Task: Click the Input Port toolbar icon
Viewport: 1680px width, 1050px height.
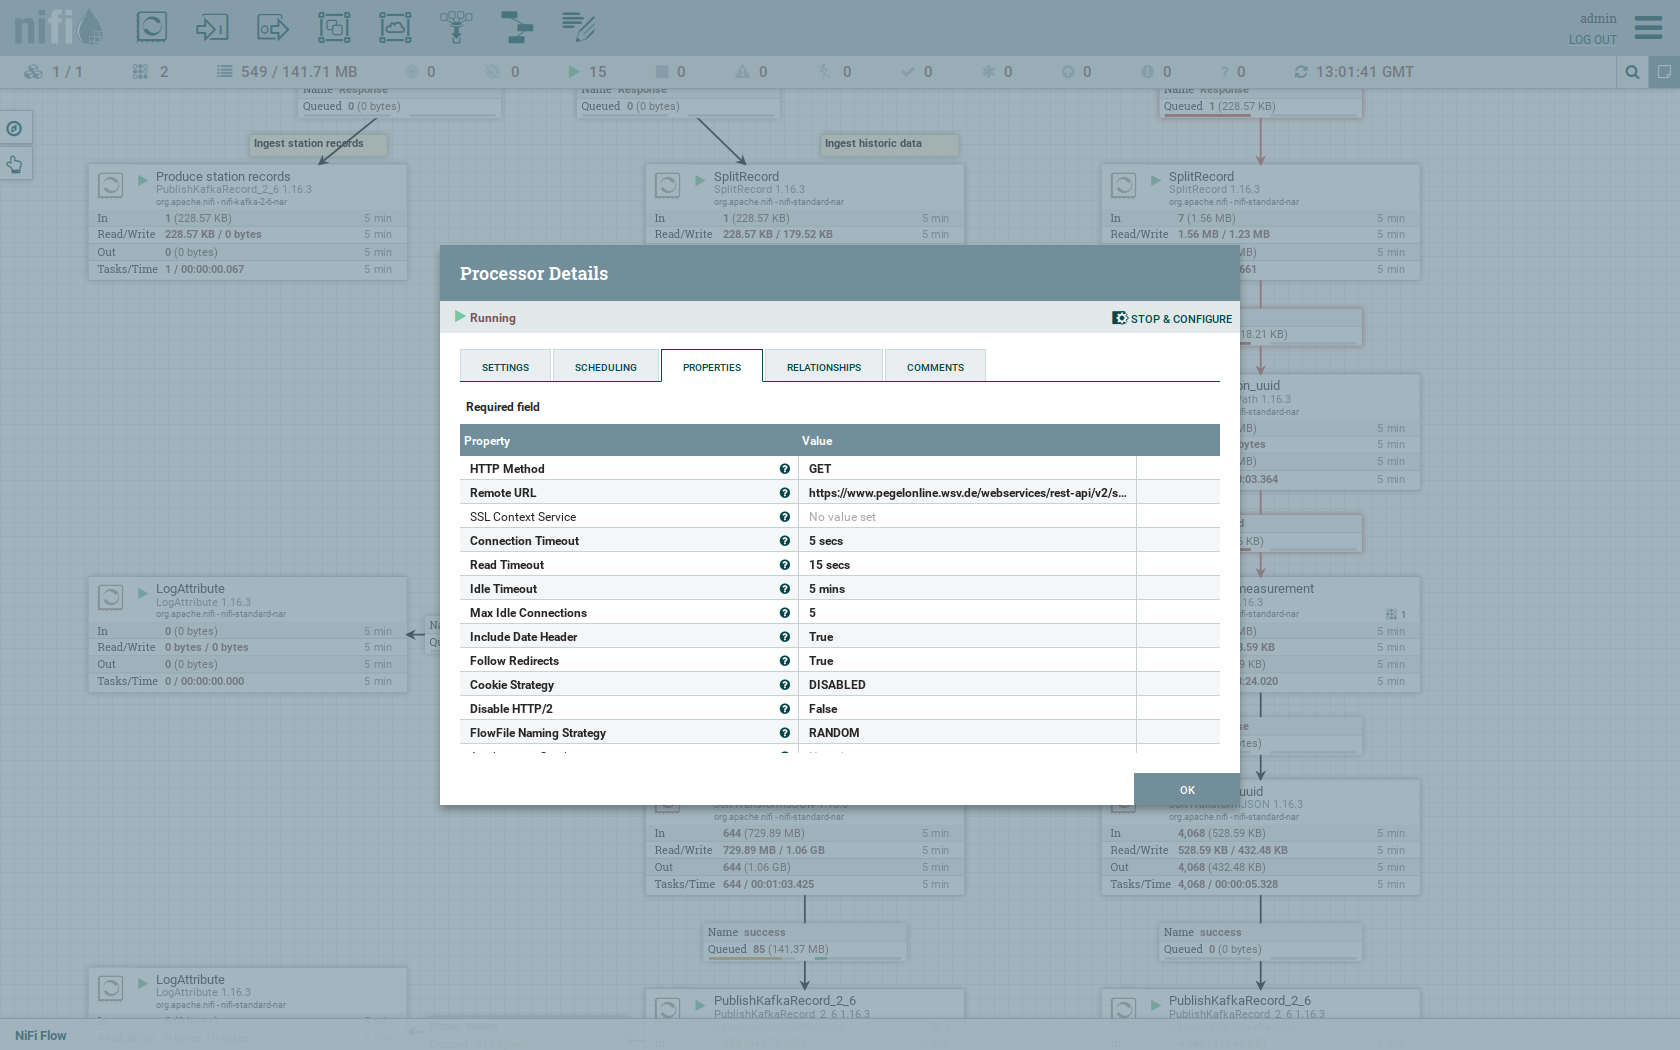Action: click(212, 27)
